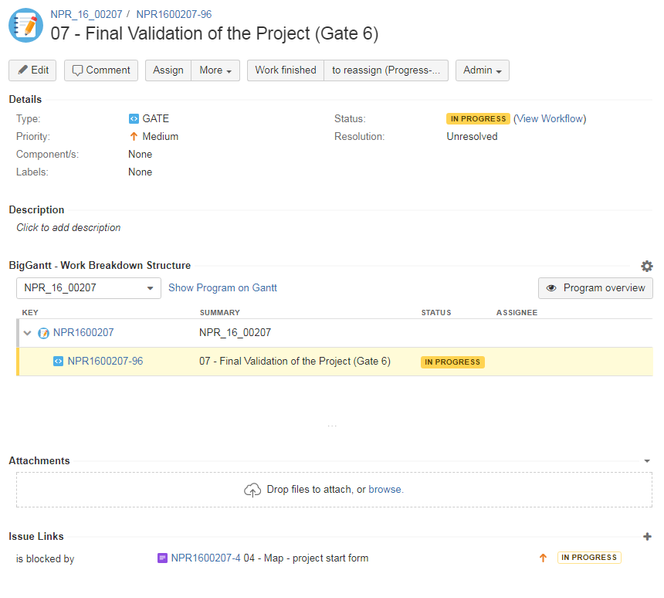Click to reassign (Progress-...) button
The image size is (664, 598).
(386, 70)
